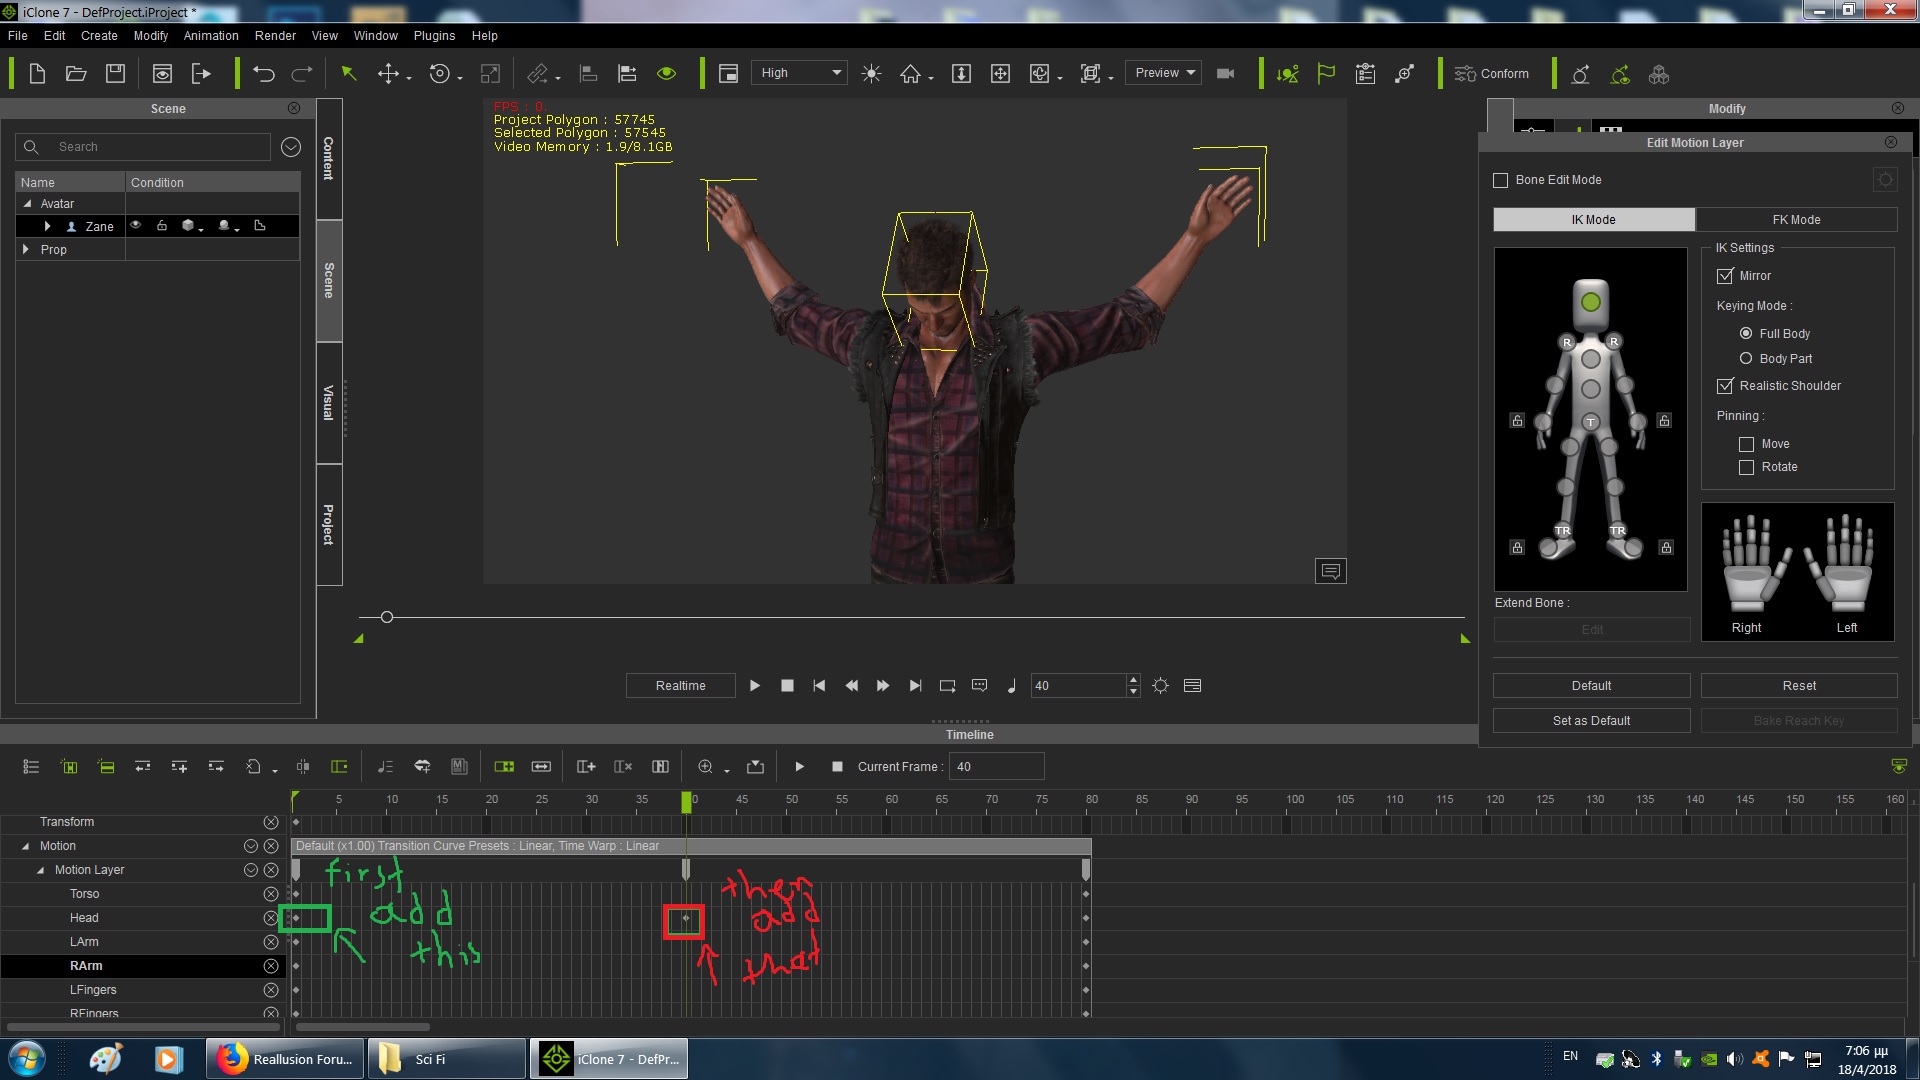Open the Plugins menu
1920x1080 pixels.
[434, 36]
